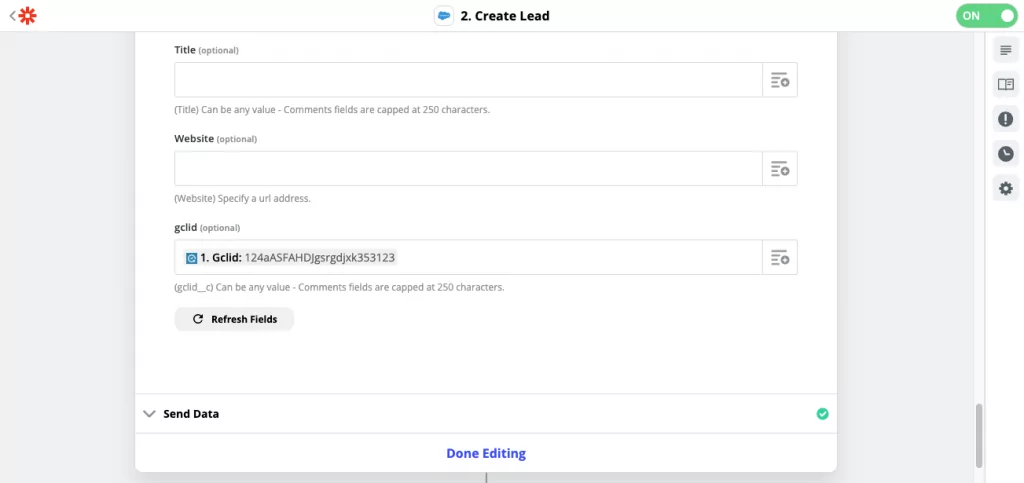Click the gclid input field

pyautogui.click(x=468, y=258)
